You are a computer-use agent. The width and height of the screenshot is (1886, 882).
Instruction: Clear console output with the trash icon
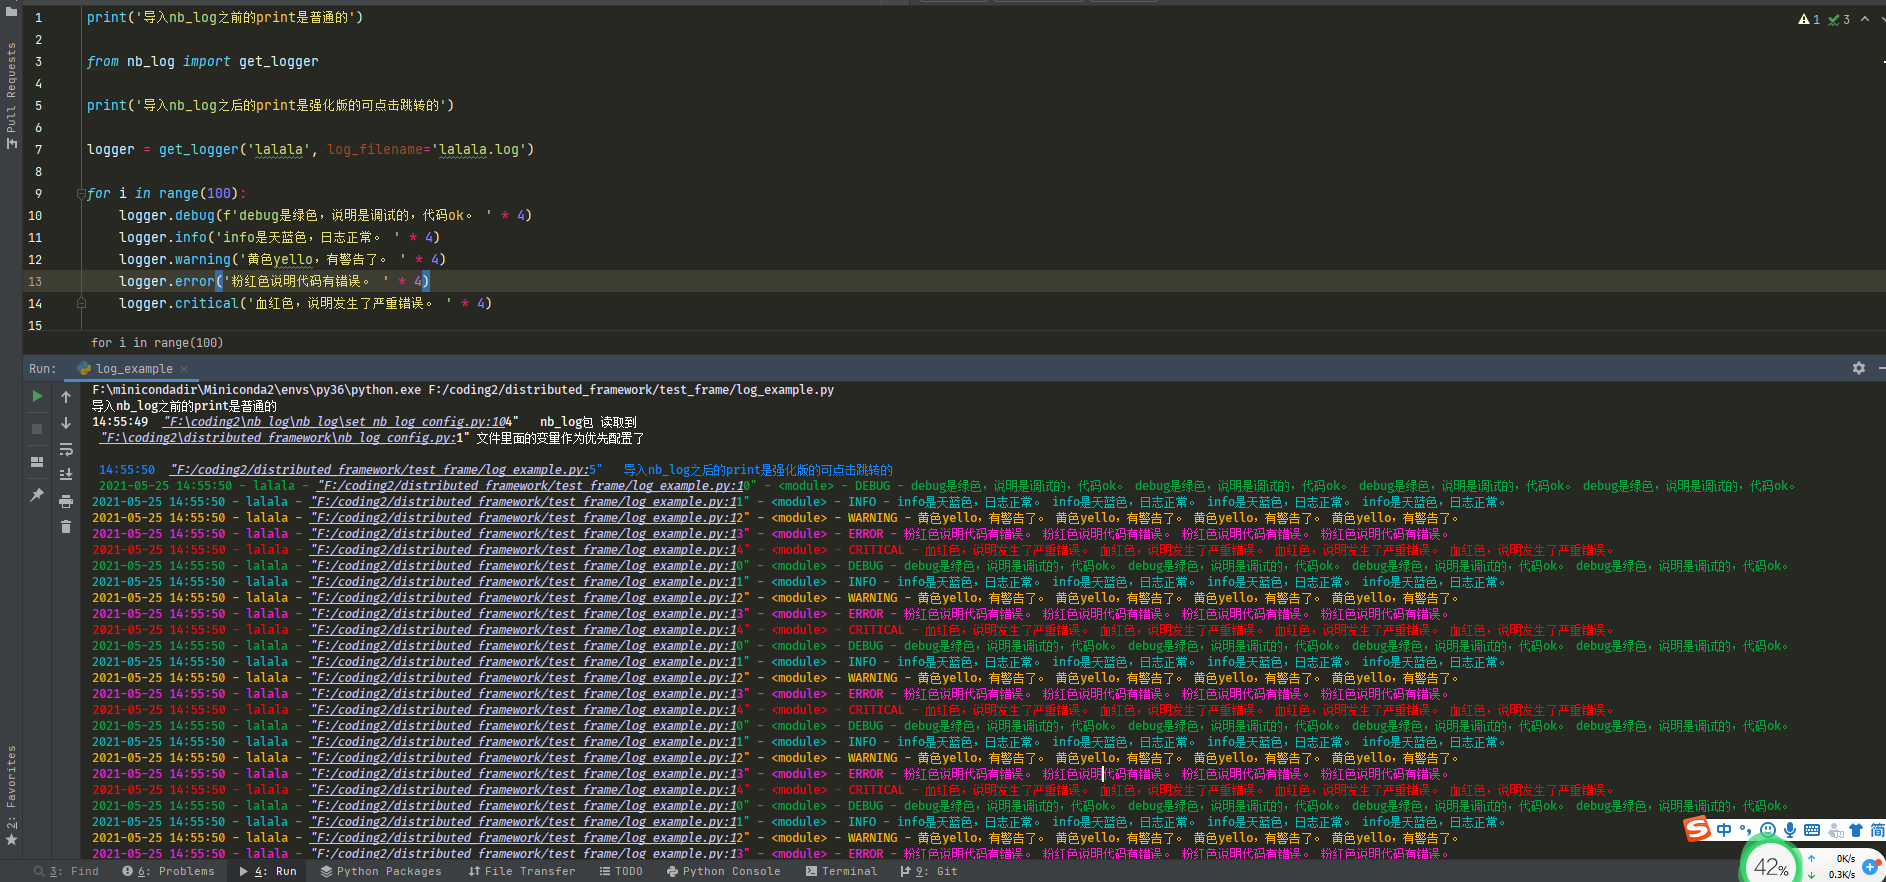[x=66, y=527]
